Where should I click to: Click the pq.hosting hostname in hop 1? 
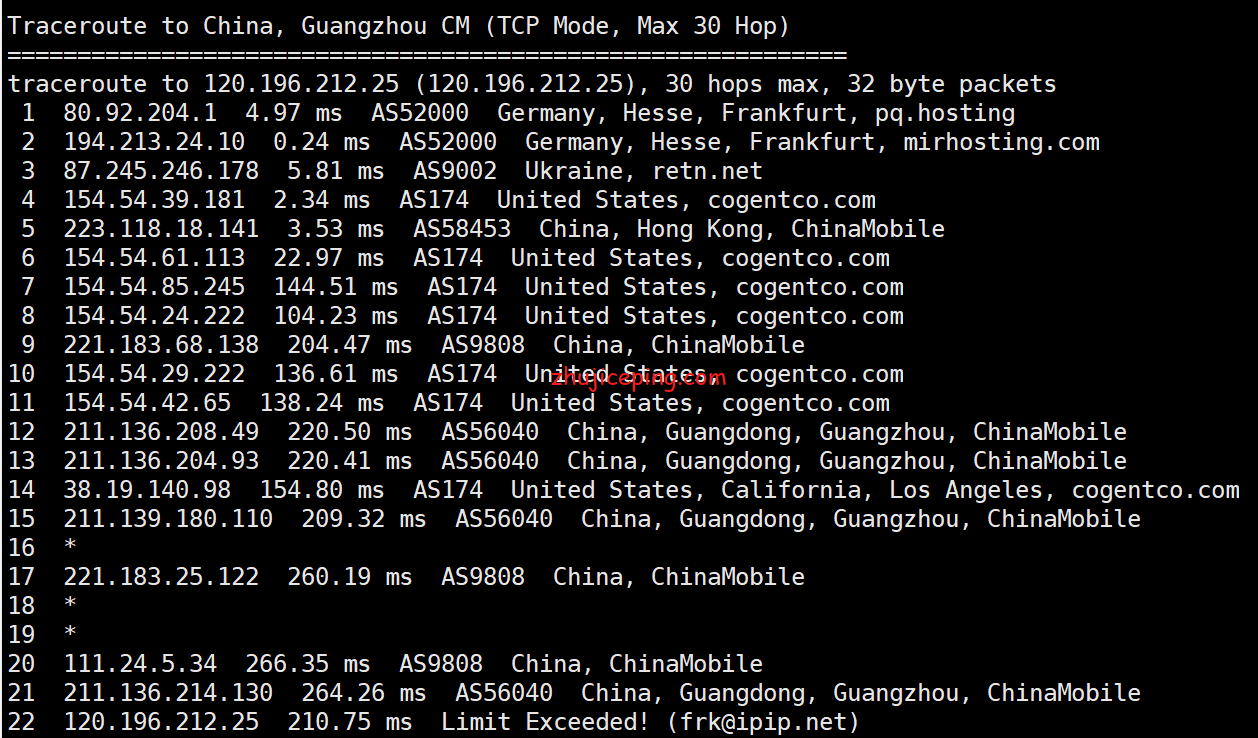coord(945,113)
